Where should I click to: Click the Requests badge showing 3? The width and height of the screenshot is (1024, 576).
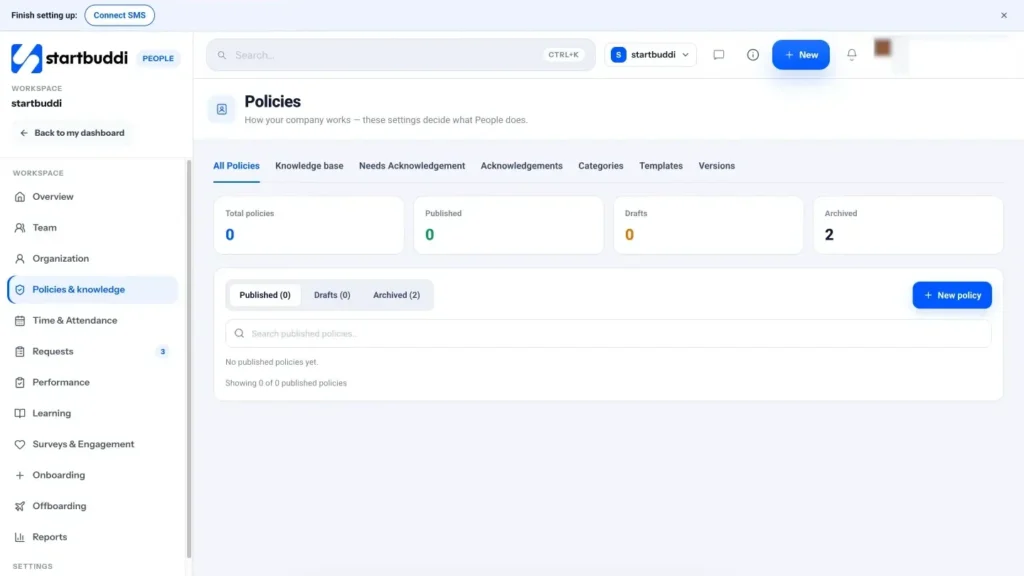[163, 351]
